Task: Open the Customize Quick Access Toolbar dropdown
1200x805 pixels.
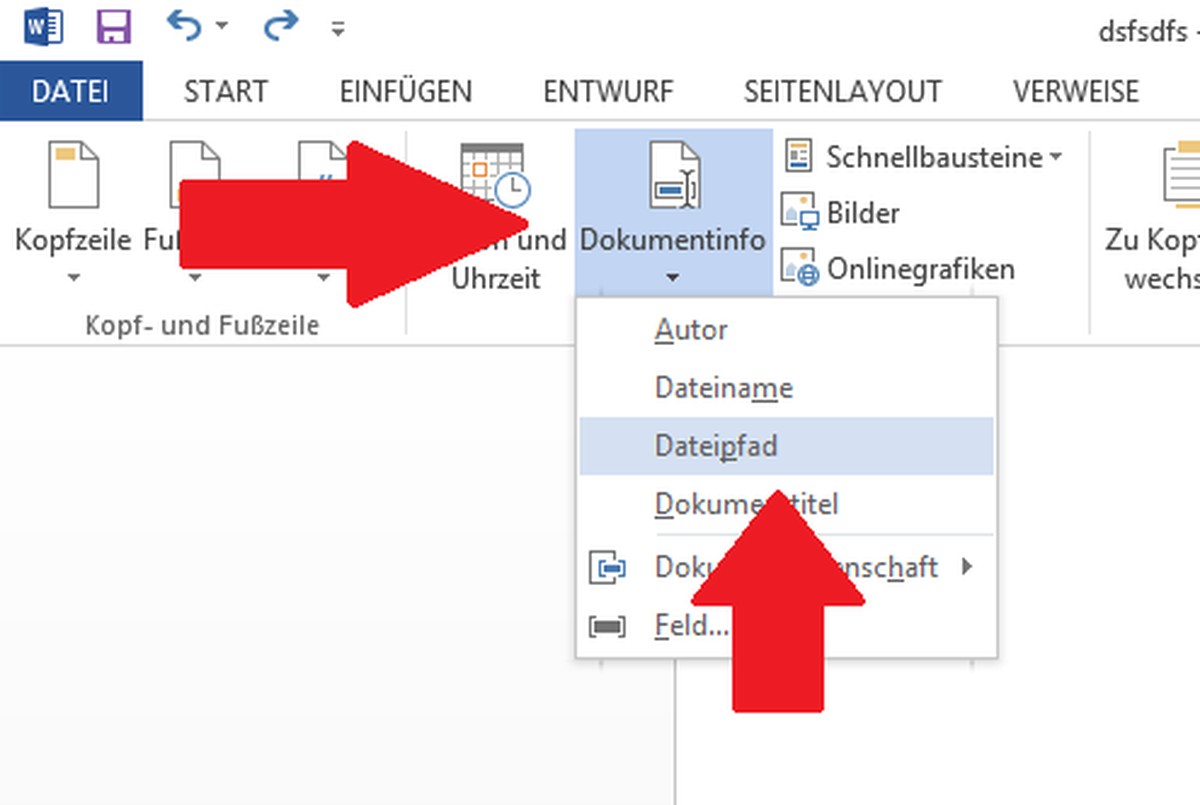Action: tap(338, 29)
